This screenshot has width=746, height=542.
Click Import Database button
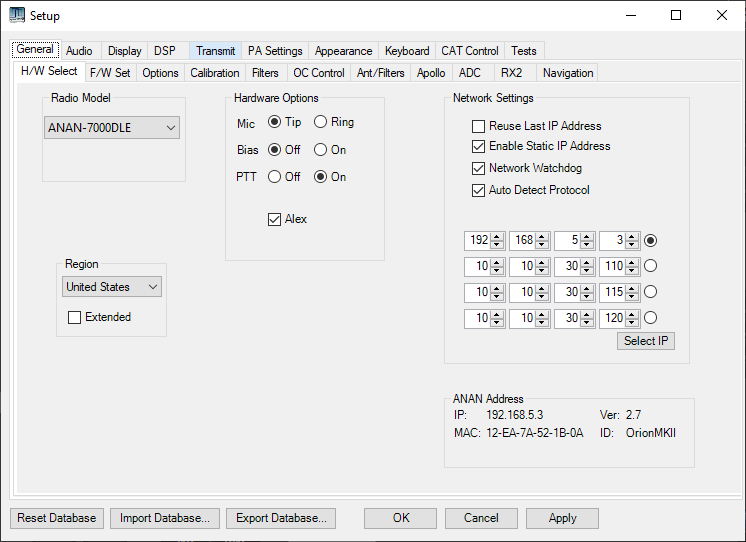[165, 518]
